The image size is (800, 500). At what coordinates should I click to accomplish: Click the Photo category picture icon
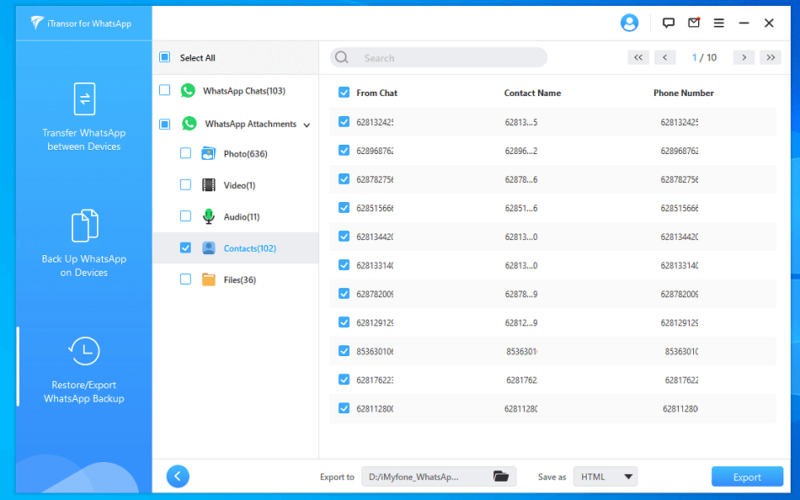click(208, 154)
